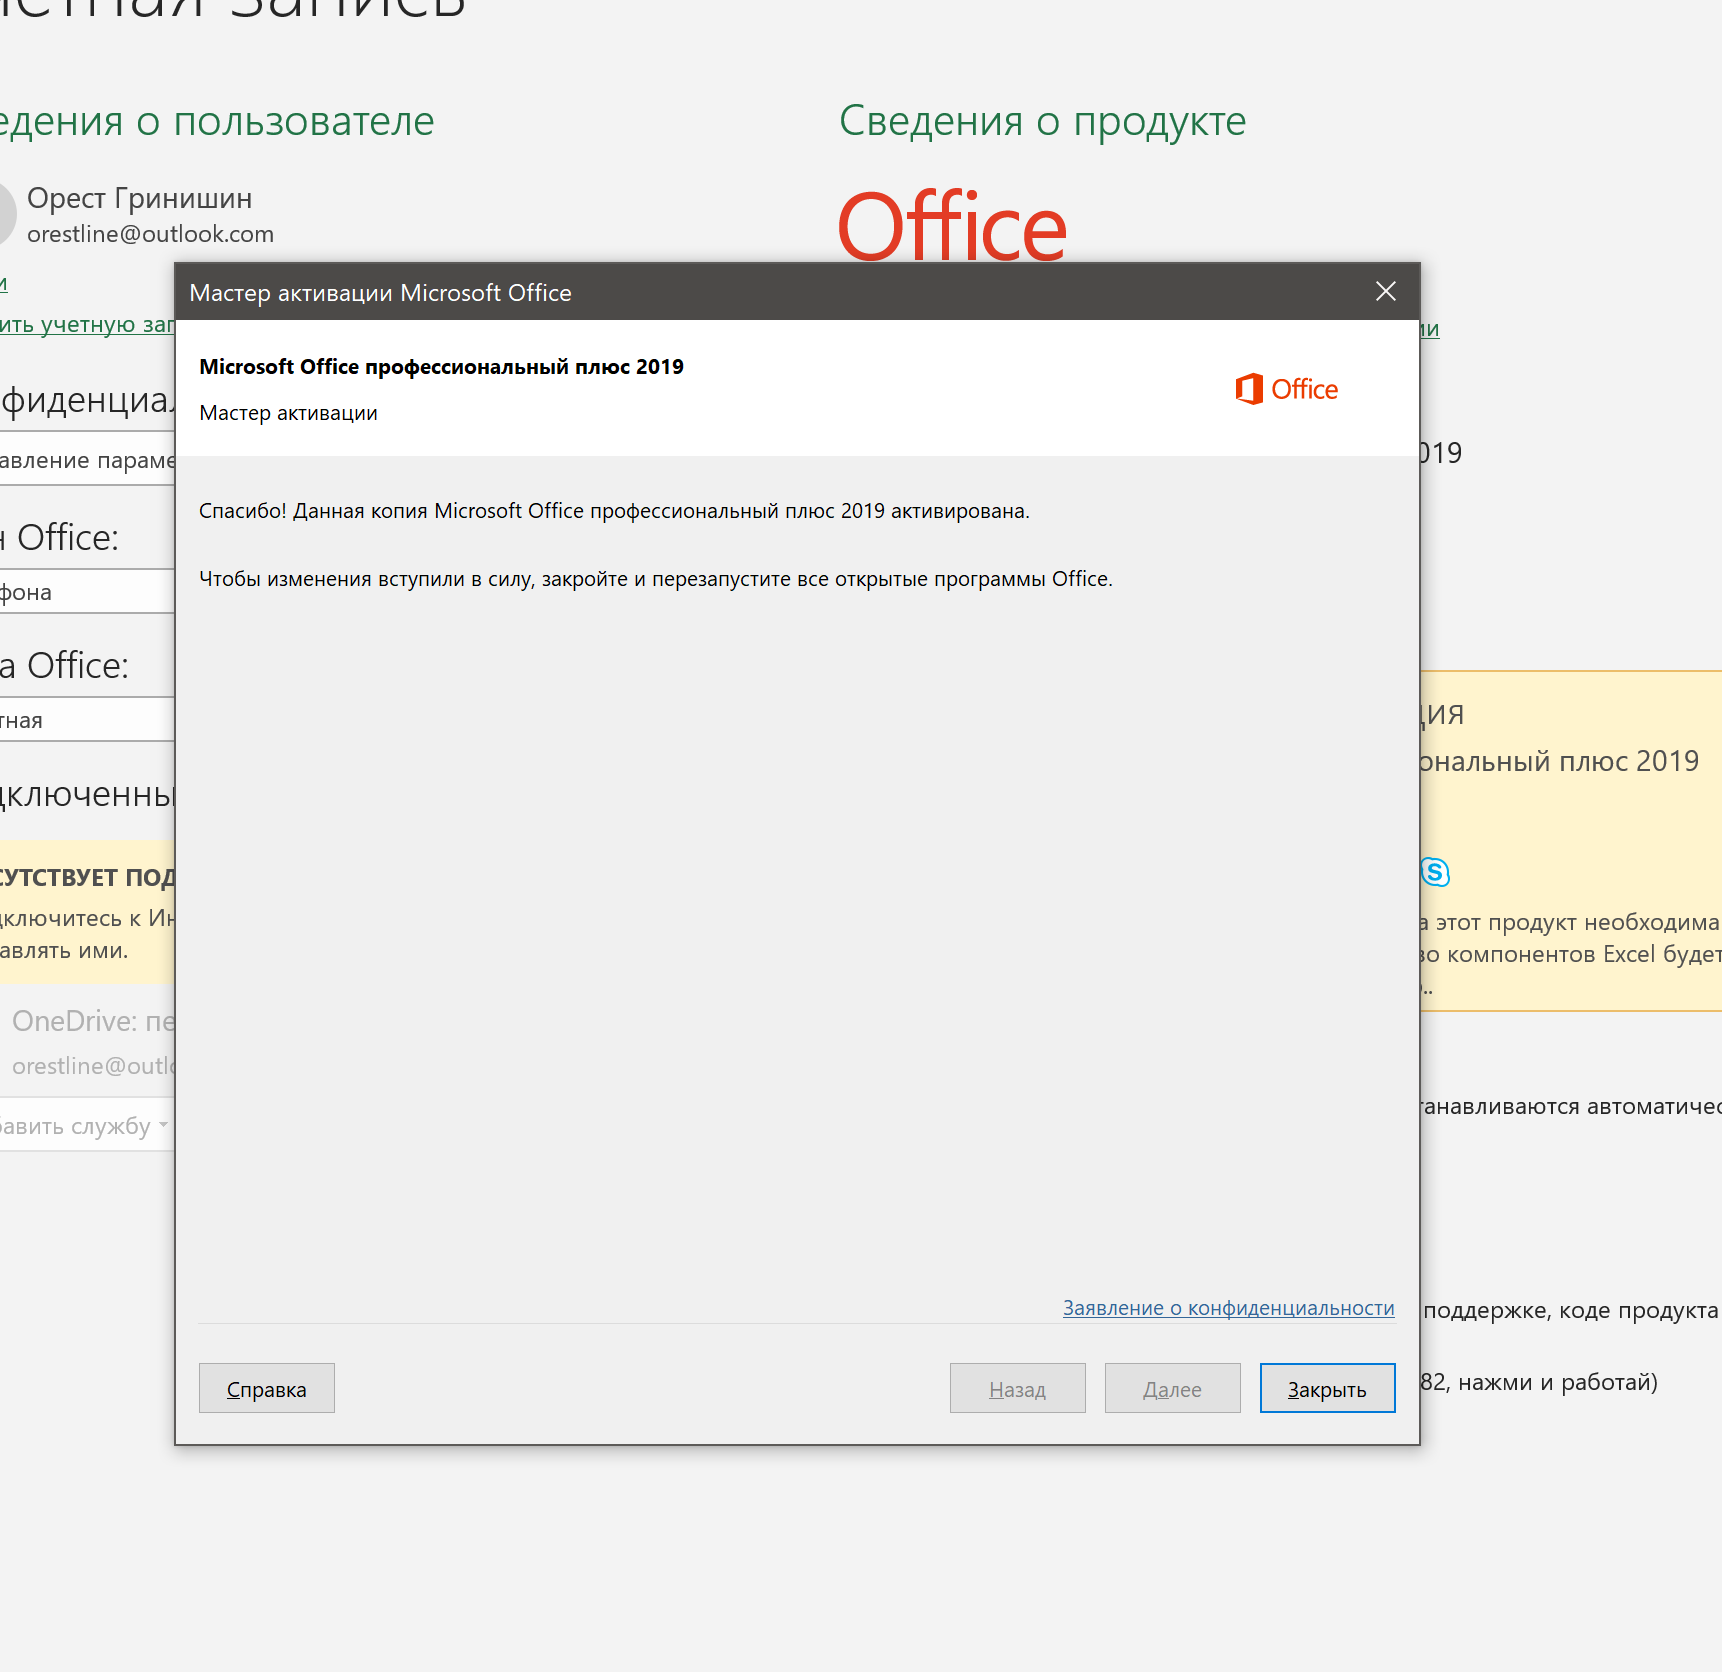Click the grayed-out Далее button
This screenshot has height=1672, width=1722.
click(1172, 1388)
